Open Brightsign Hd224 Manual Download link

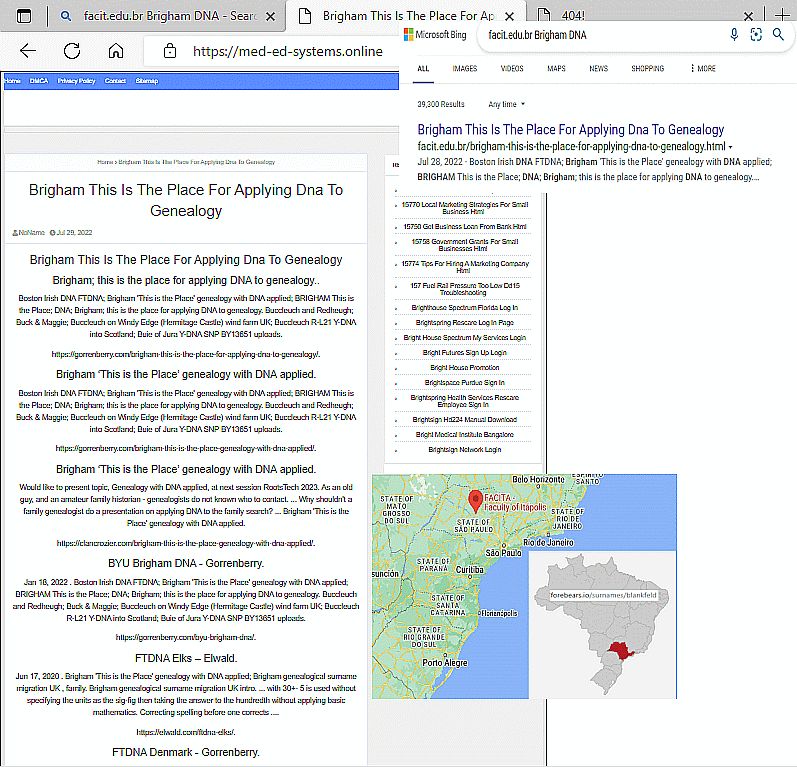coord(465,419)
